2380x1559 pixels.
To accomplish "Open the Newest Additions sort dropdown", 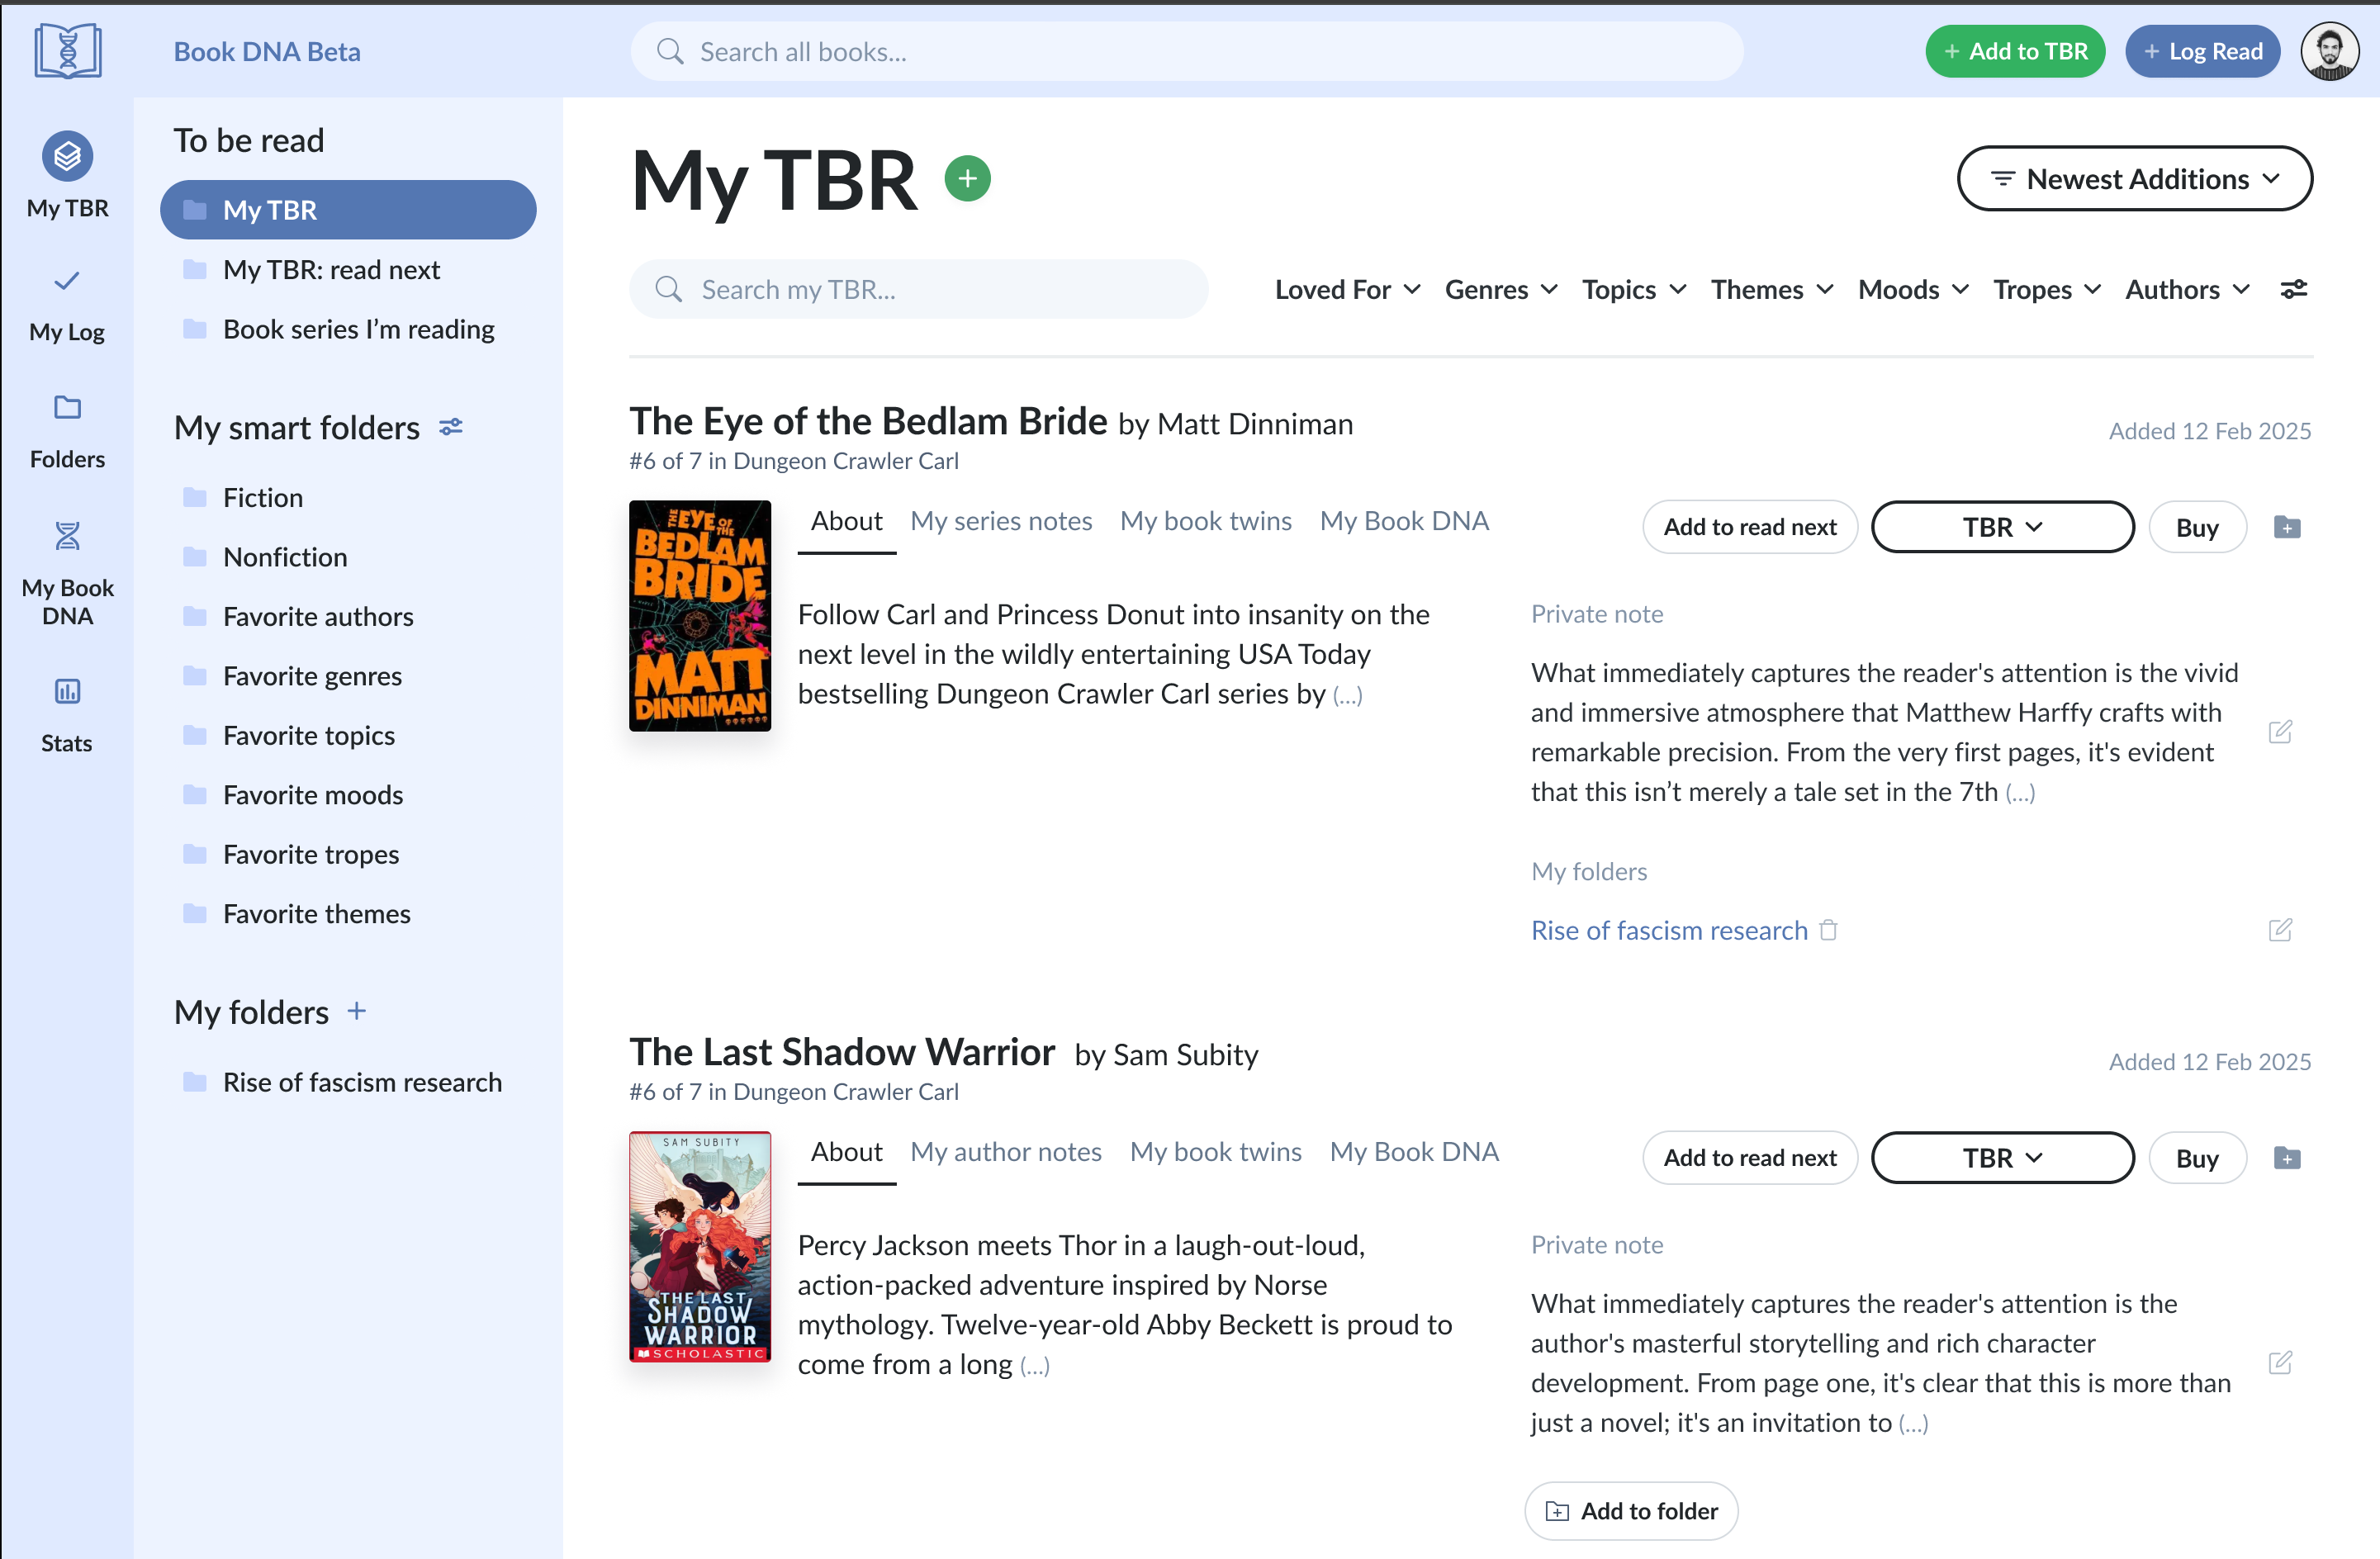I will click(x=2134, y=179).
